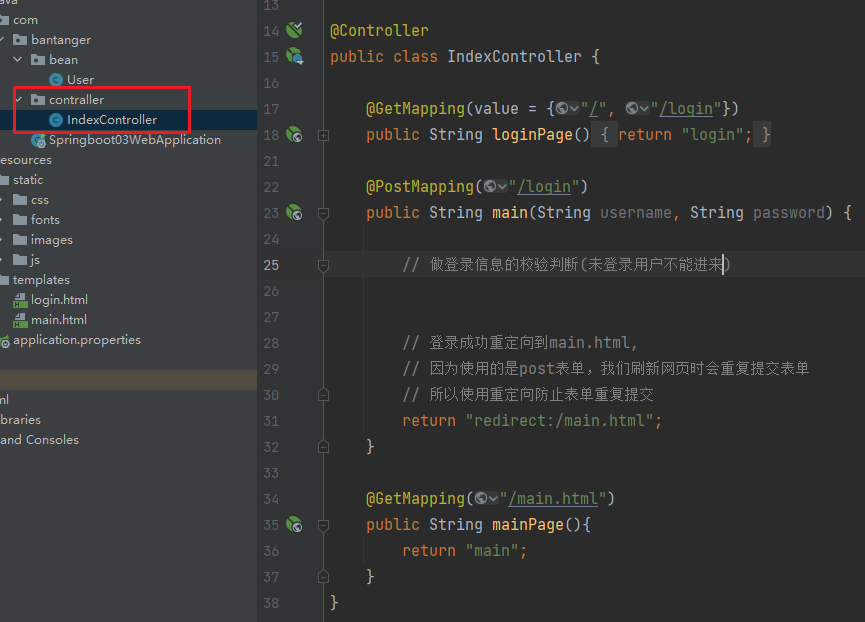865x622 pixels.
Task: Click the request mapping gutter icon on line 18
Action: pyautogui.click(x=295, y=134)
